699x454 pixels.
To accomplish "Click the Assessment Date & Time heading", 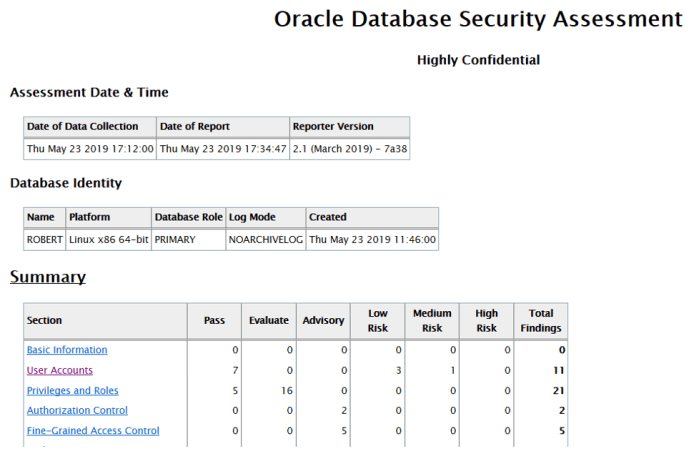I will [89, 93].
